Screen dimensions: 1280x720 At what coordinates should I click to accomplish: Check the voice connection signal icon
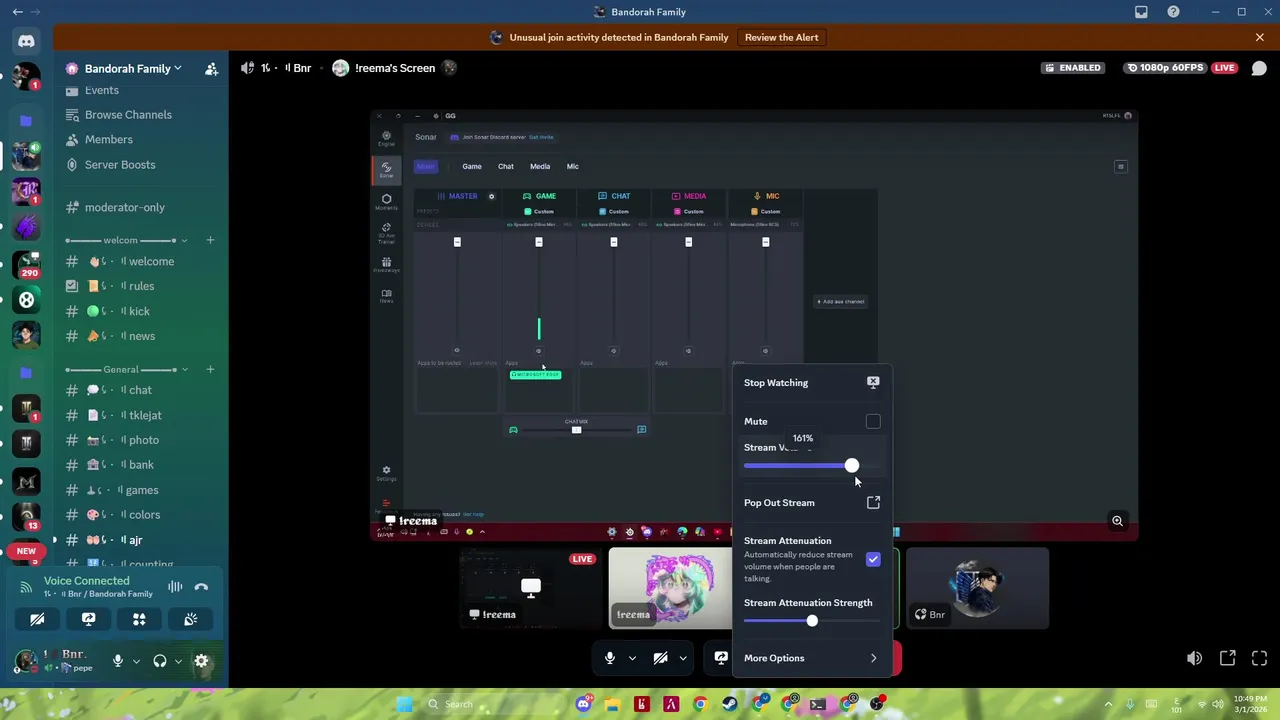point(27,587)
